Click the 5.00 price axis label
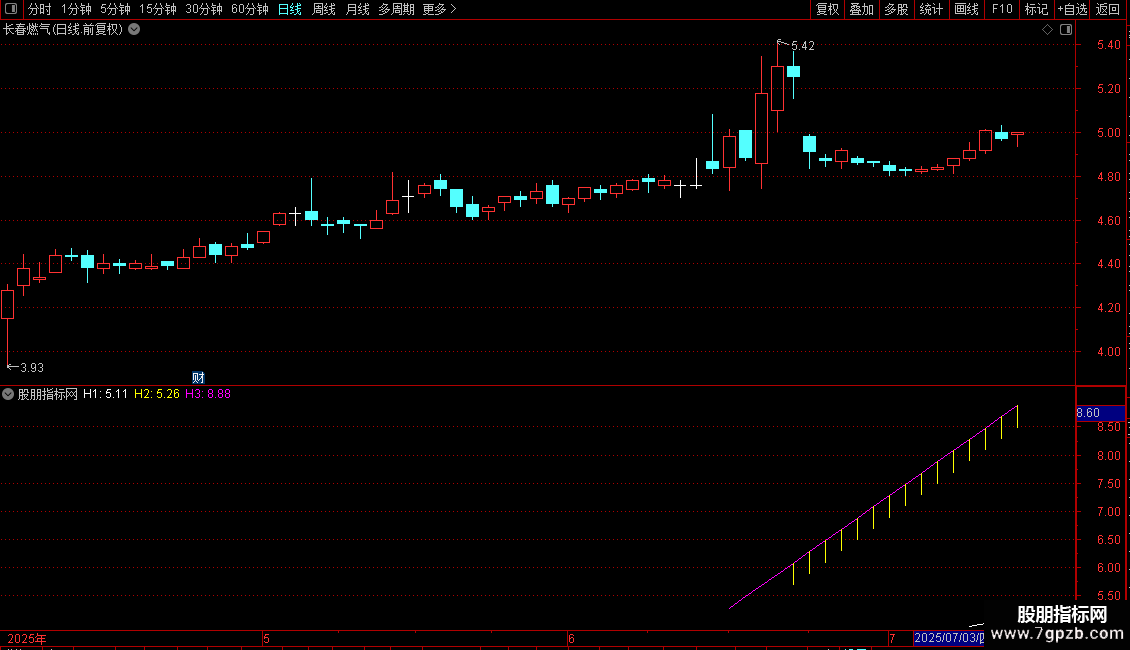1130x650 pixels. (1108, 133)
